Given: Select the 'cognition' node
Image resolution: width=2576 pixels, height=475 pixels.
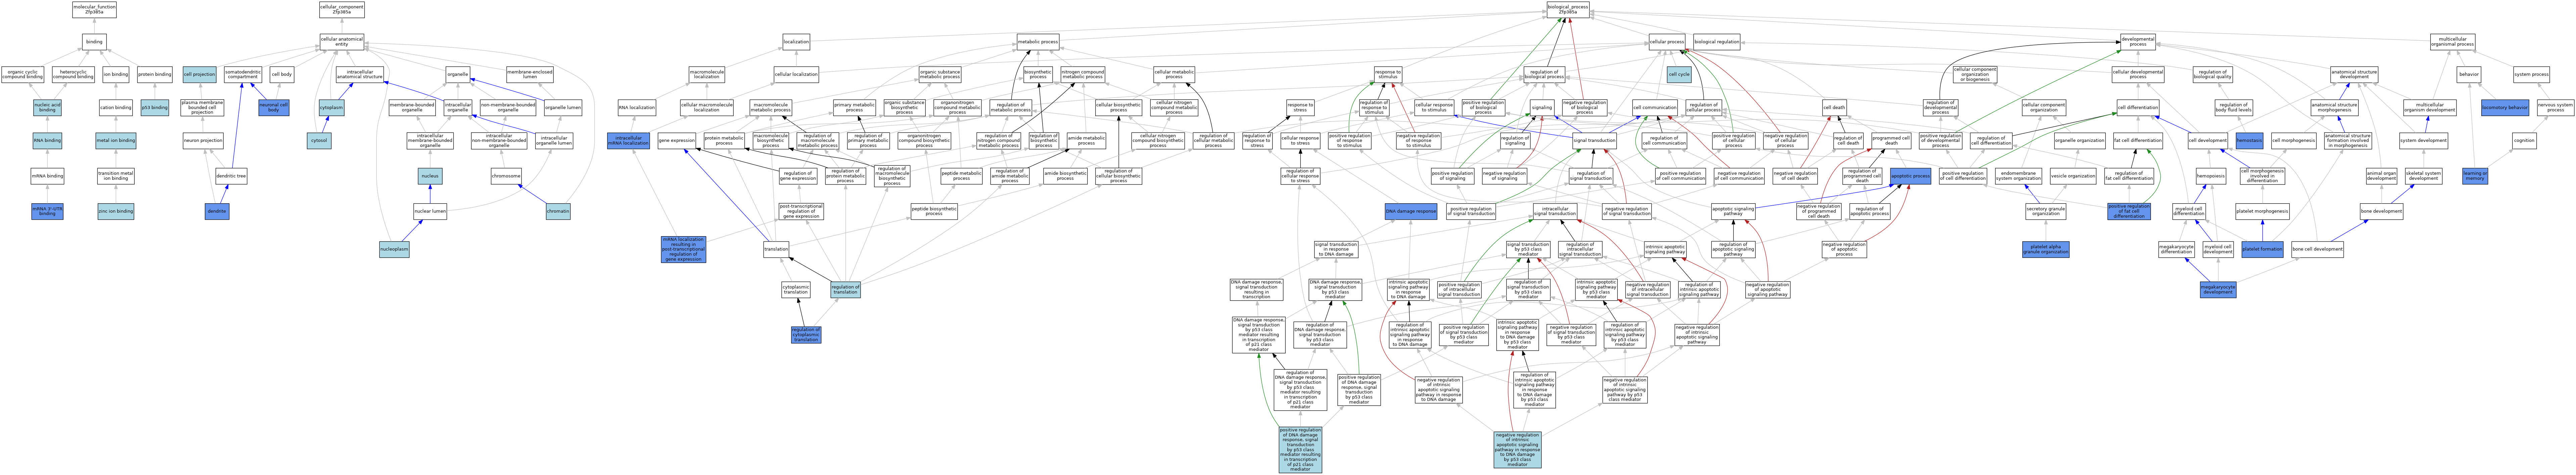Looking at the screenshot, I should (x=2524, y=141).
